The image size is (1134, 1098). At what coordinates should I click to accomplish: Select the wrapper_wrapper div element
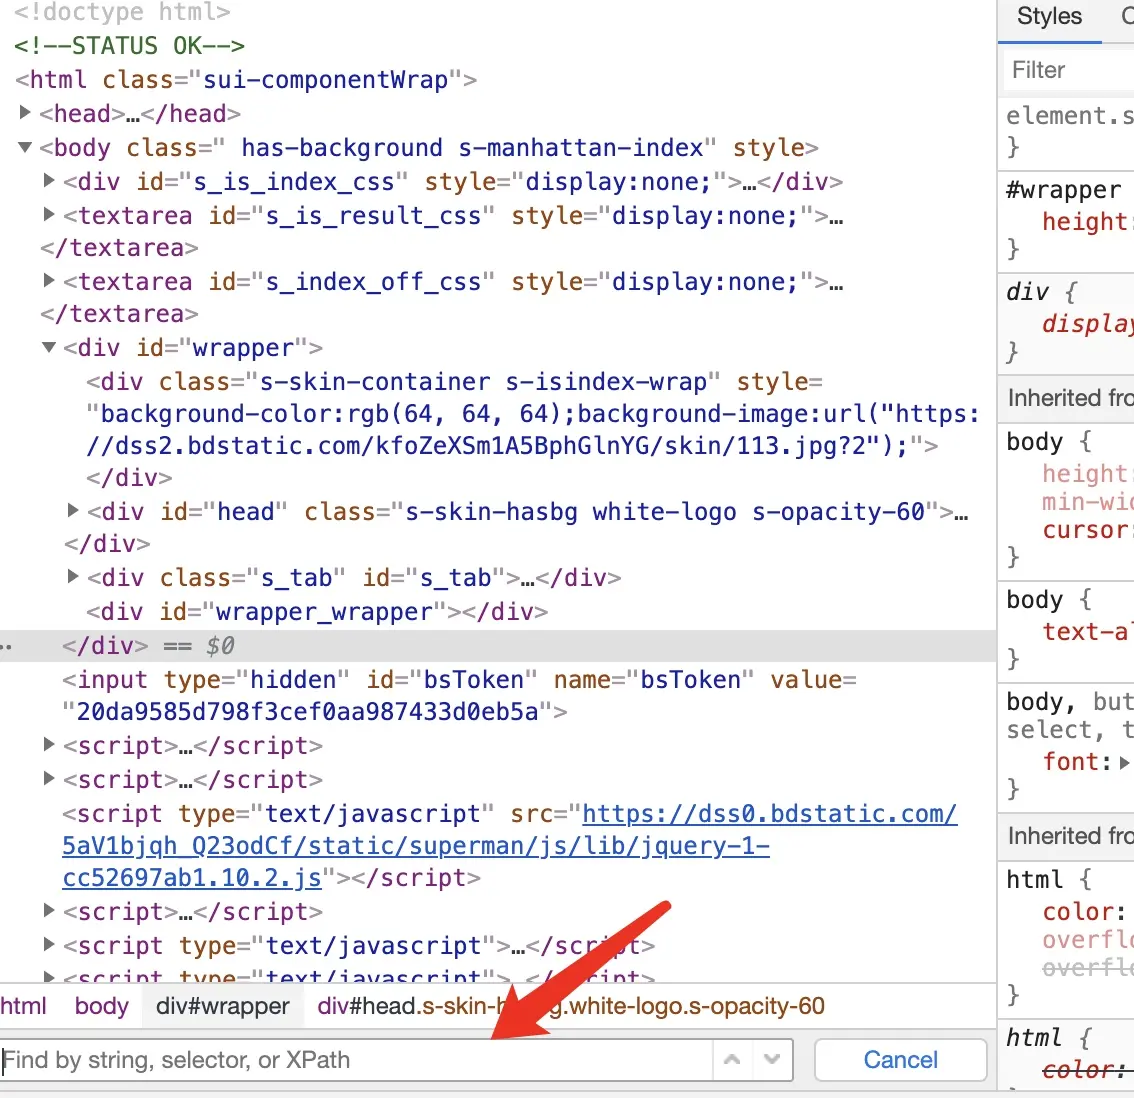[317, 612]
